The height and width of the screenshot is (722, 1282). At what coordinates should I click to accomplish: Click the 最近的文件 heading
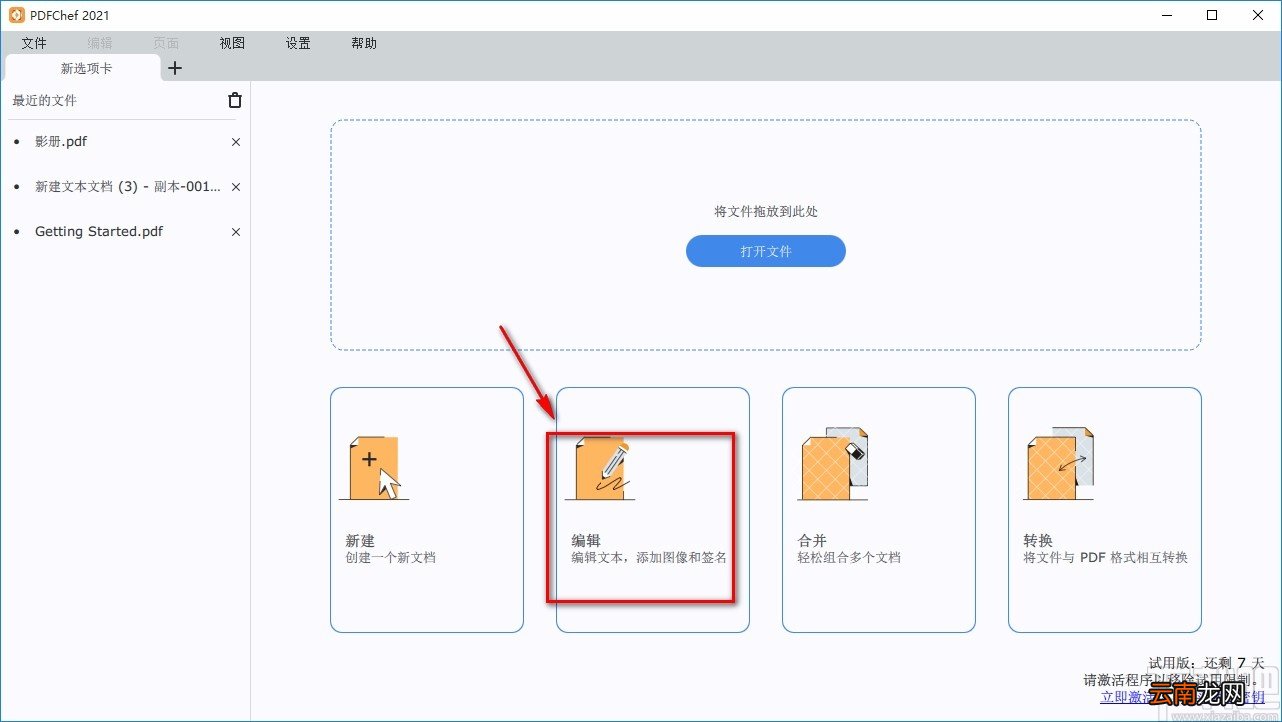click(44, 100)
